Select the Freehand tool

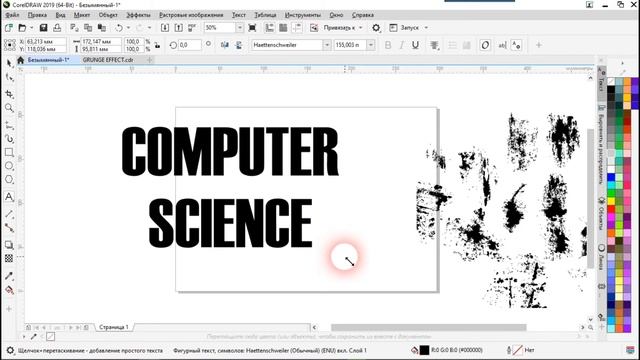pyautogui.click(x=9, y=125)
